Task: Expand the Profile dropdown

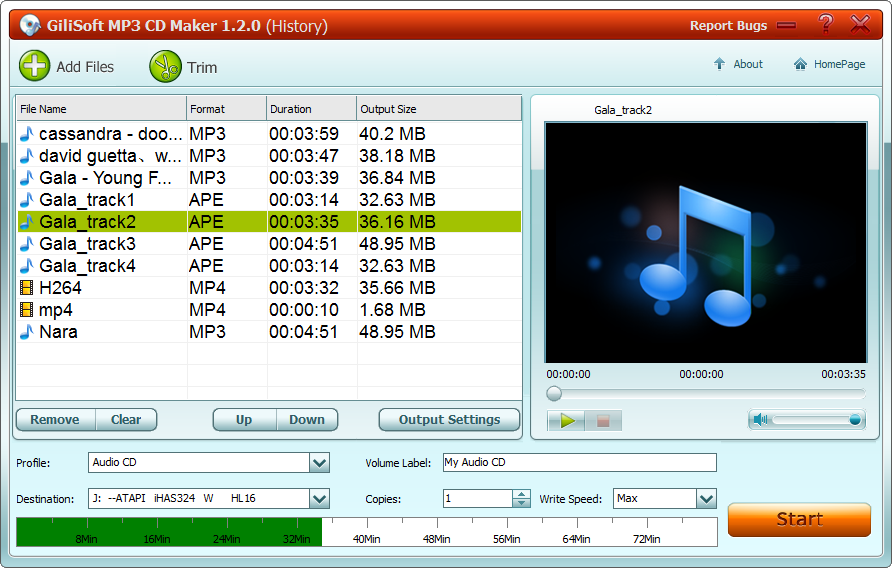Action: point(319,463)
